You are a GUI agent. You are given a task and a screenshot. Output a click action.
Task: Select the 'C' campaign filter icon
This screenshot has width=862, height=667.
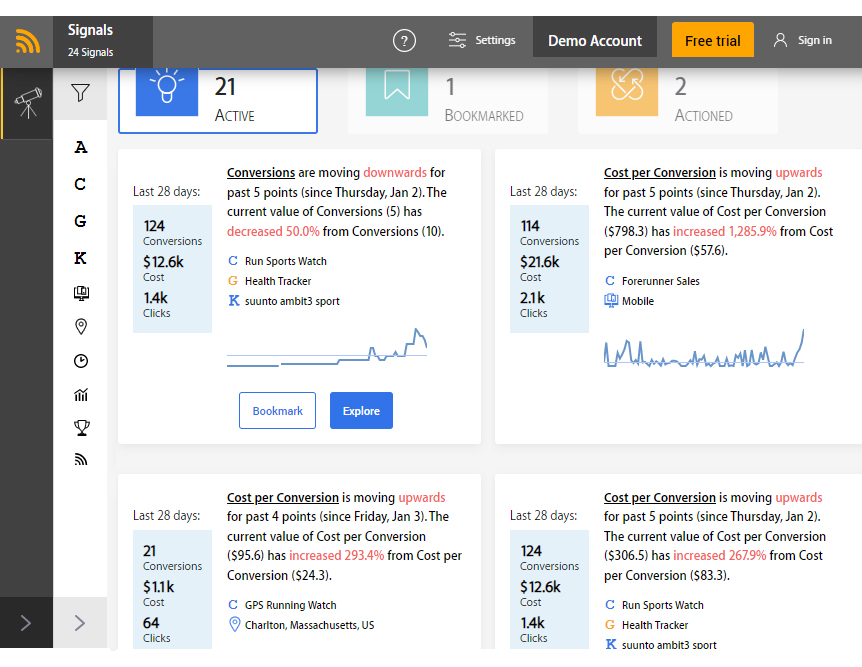pos(80,184)
